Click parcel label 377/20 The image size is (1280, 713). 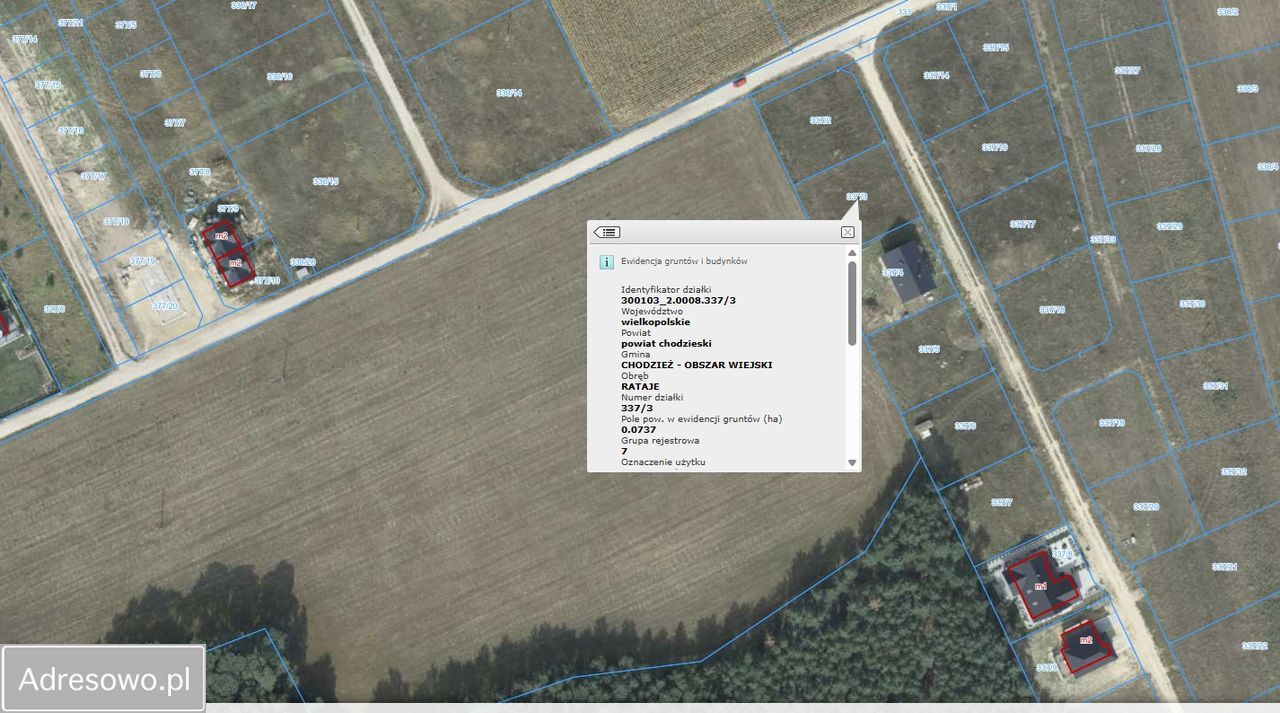point(165,306)
